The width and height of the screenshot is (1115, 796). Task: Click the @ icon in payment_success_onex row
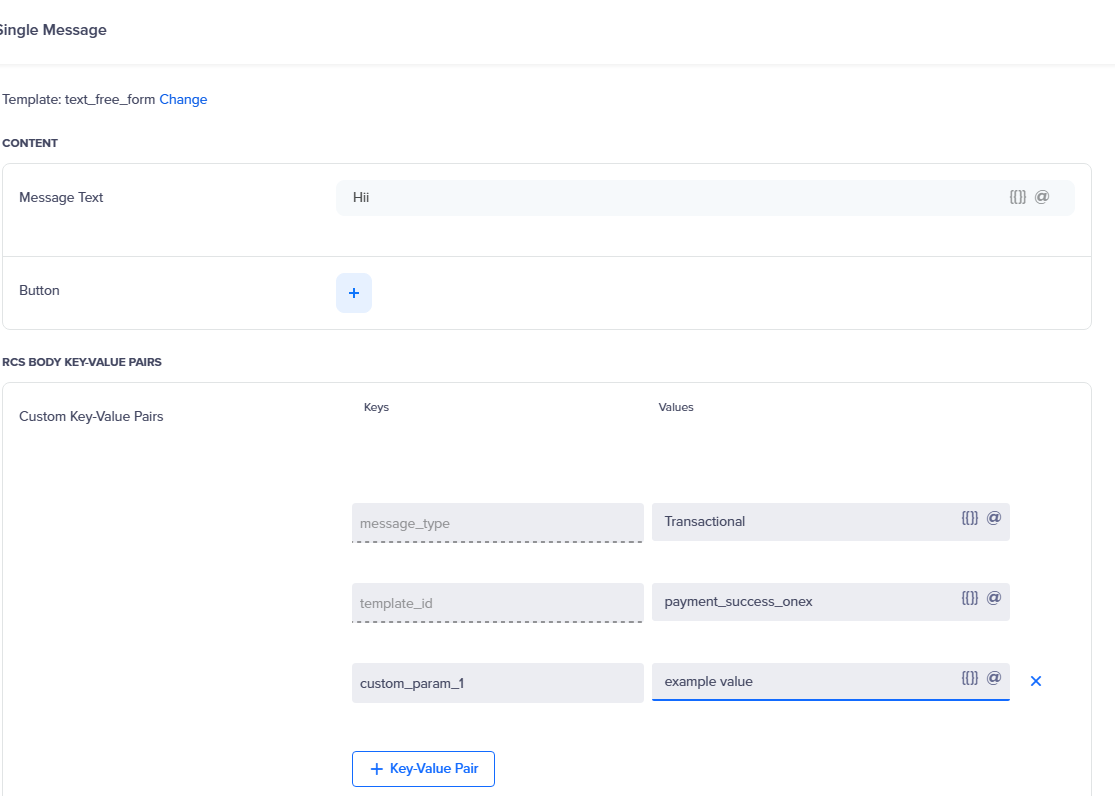[994, 598]
